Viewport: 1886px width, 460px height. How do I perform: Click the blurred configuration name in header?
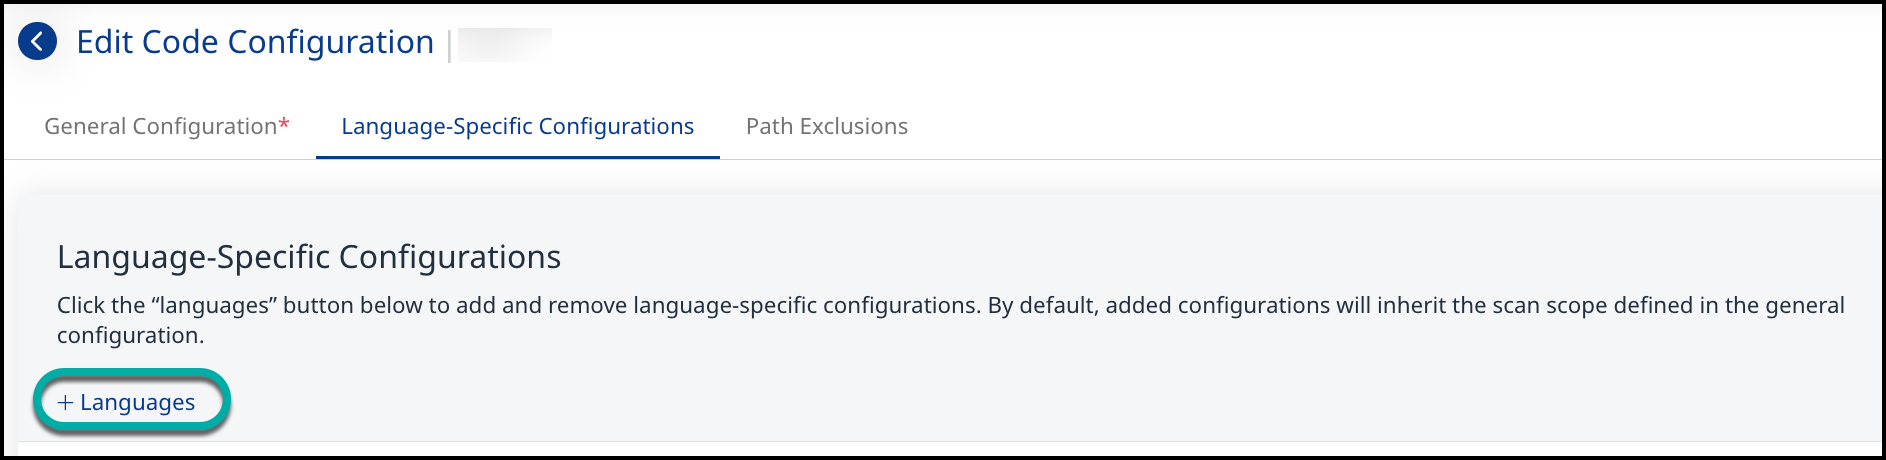point(505,44)
